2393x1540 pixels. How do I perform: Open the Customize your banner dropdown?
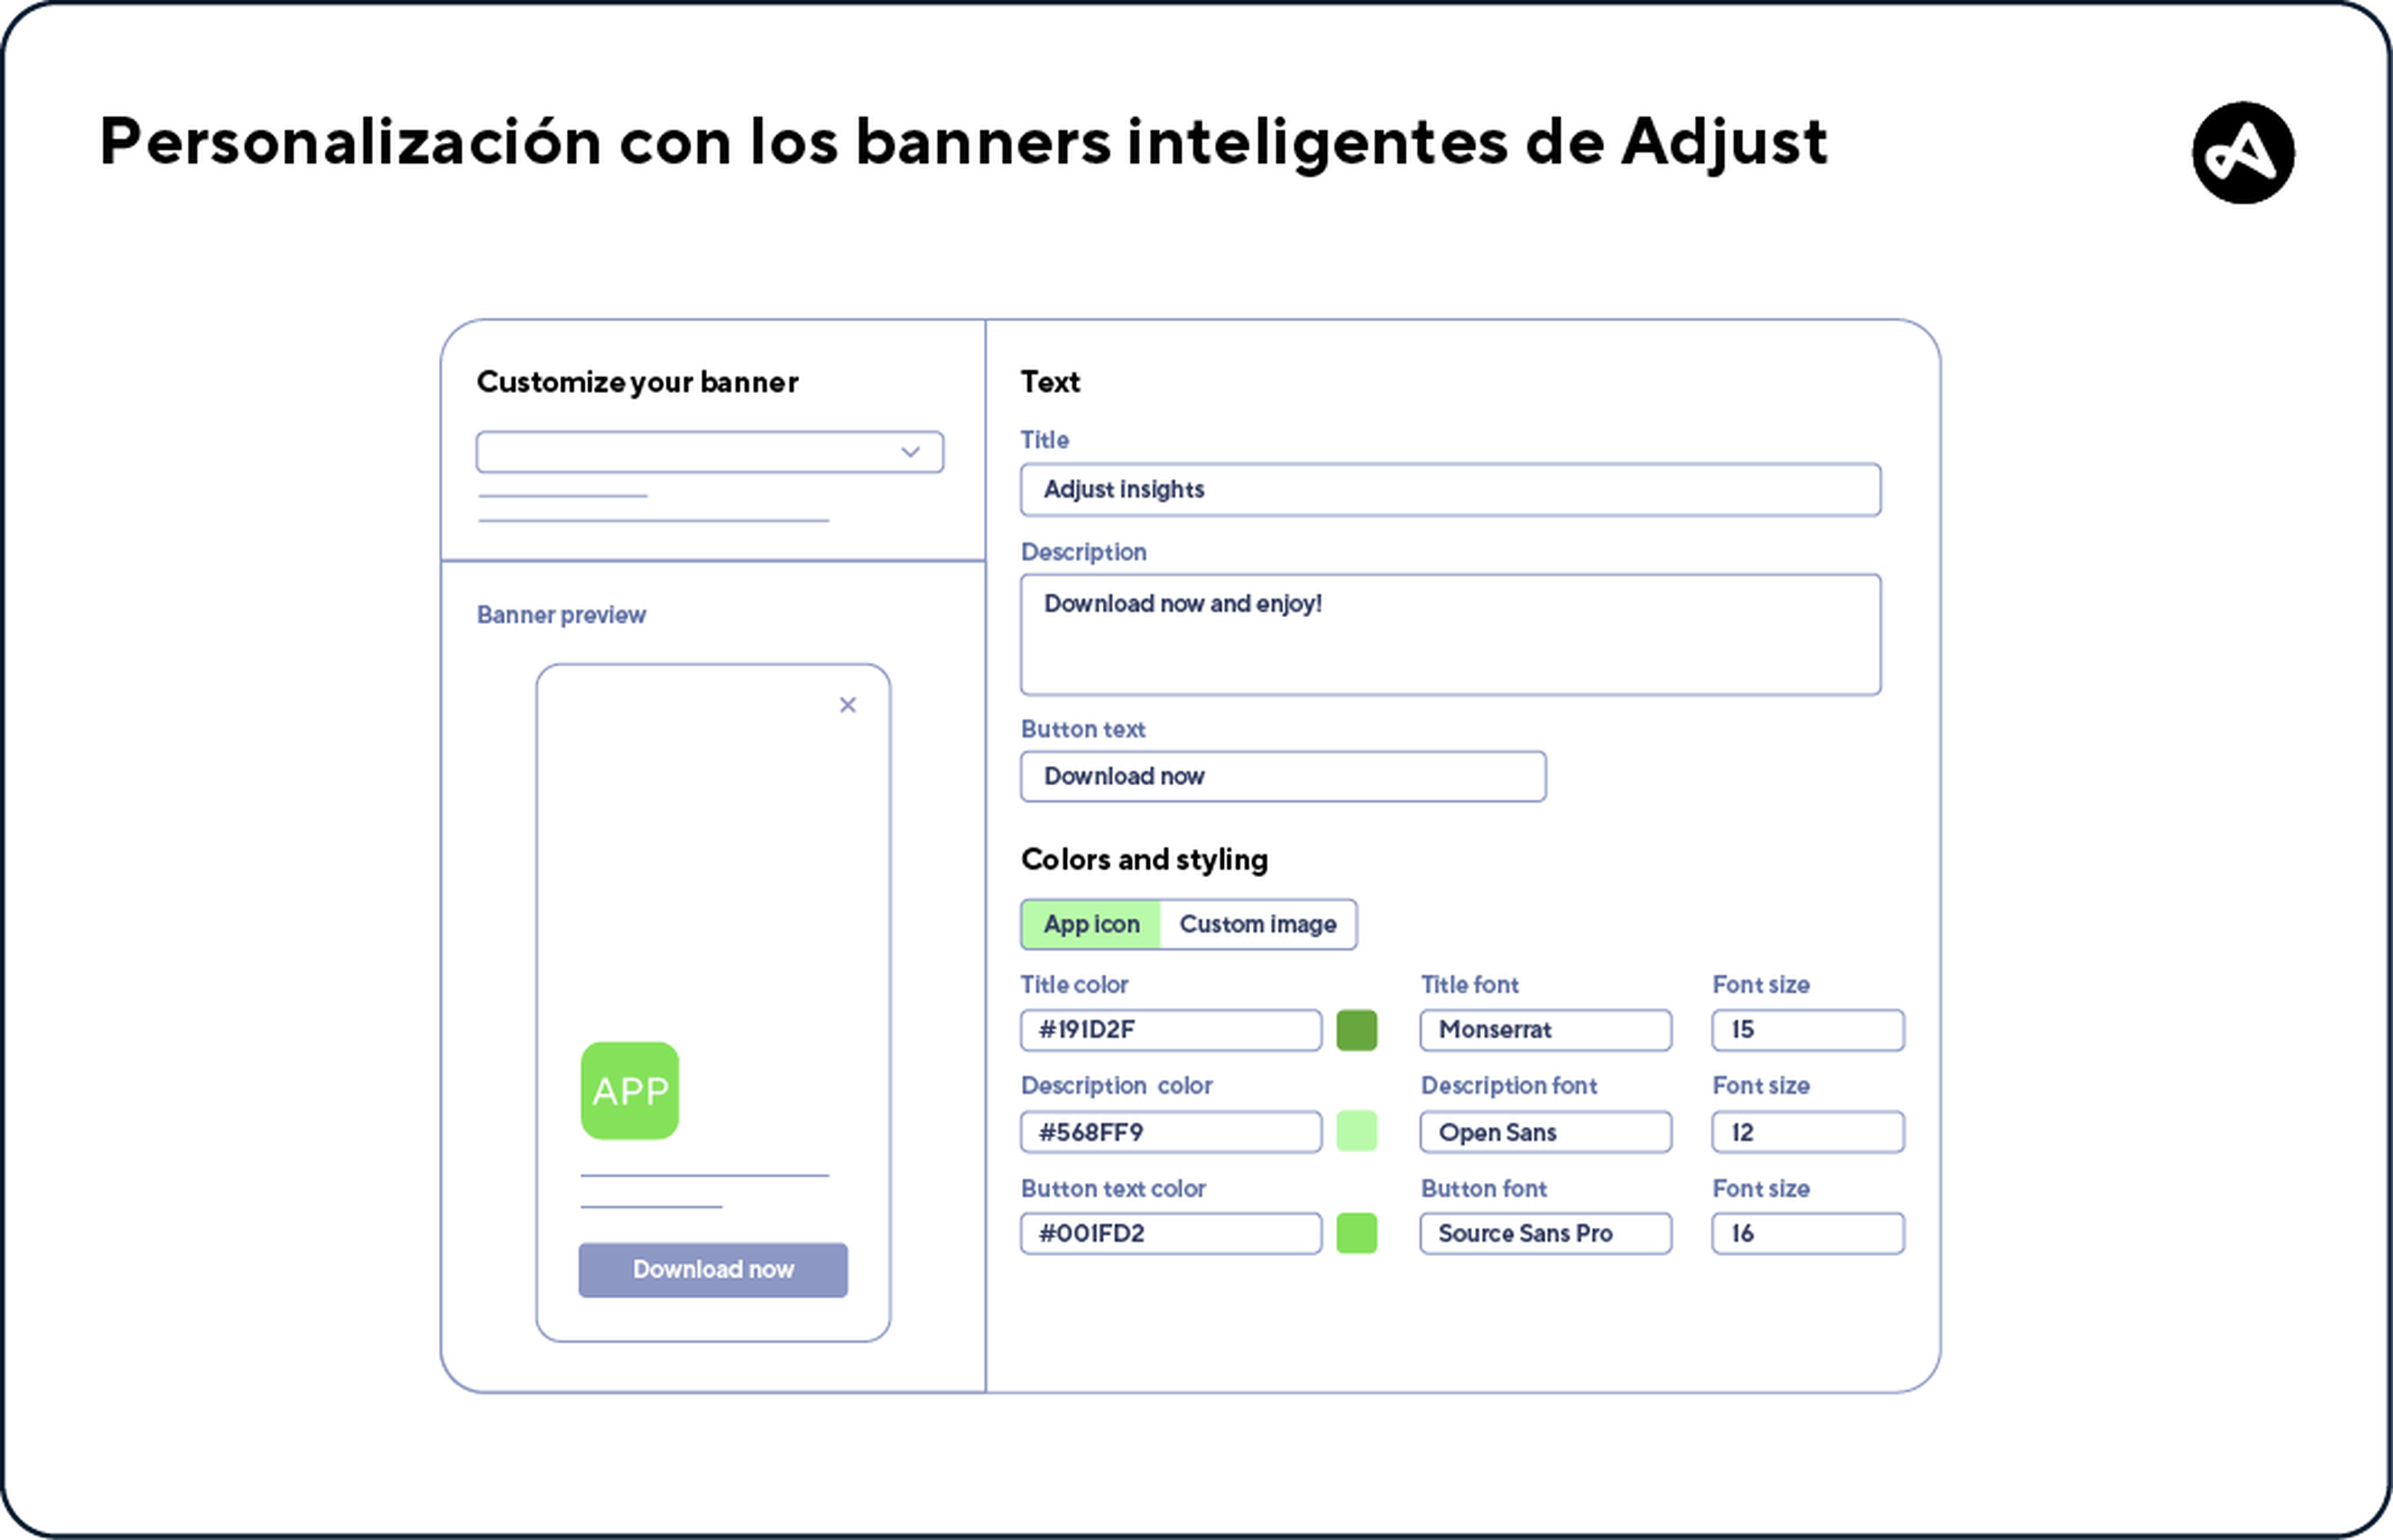coord(710,452)
